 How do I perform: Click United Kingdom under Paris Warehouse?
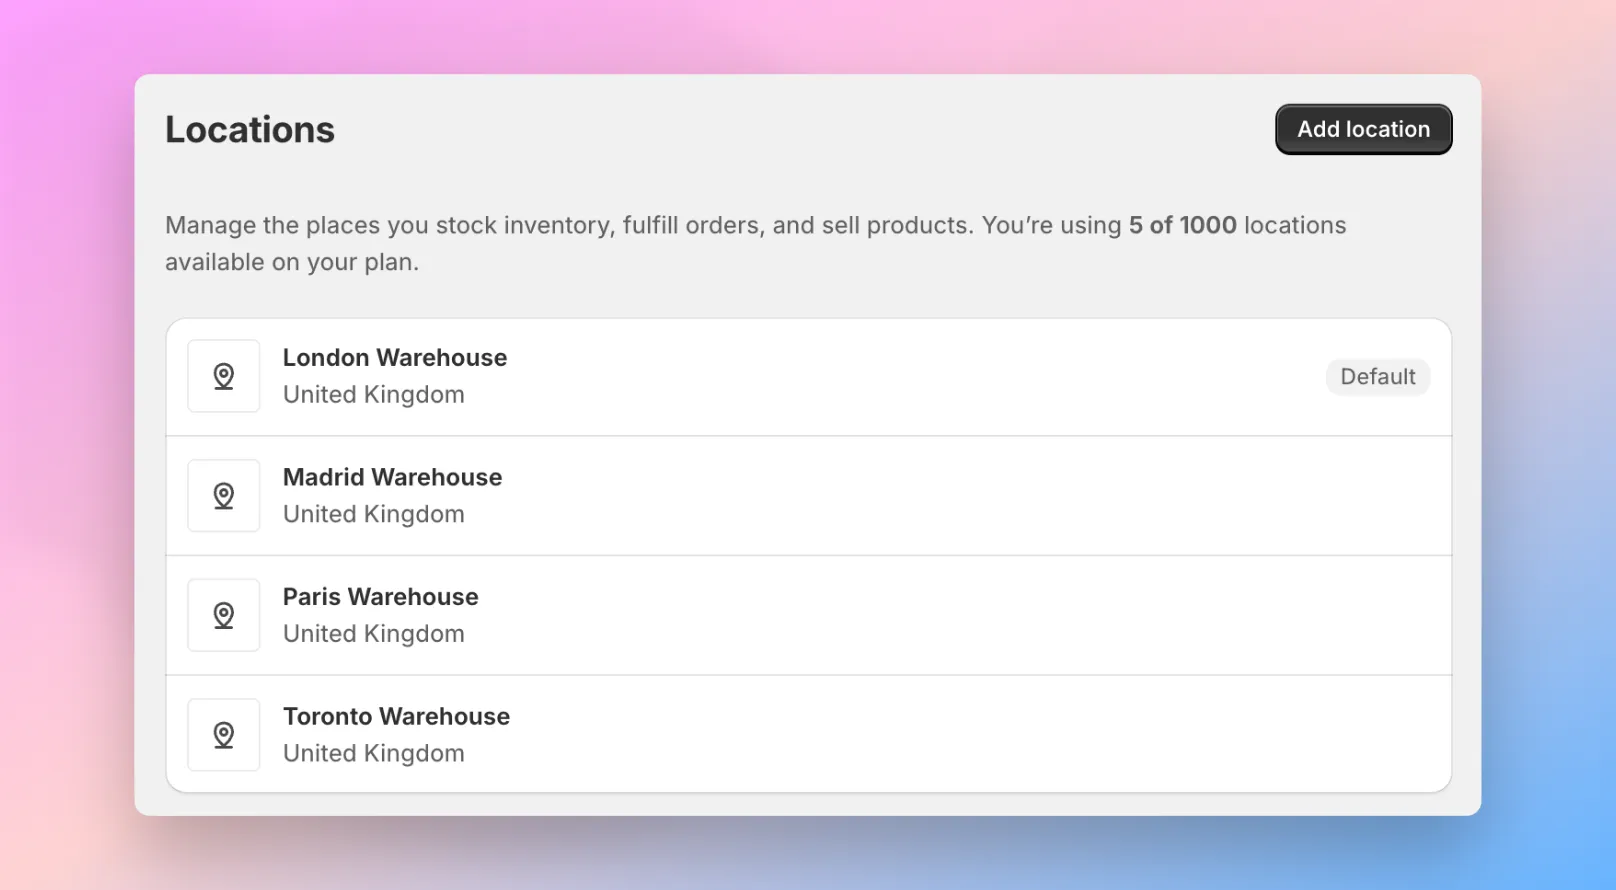coord(374,634)
